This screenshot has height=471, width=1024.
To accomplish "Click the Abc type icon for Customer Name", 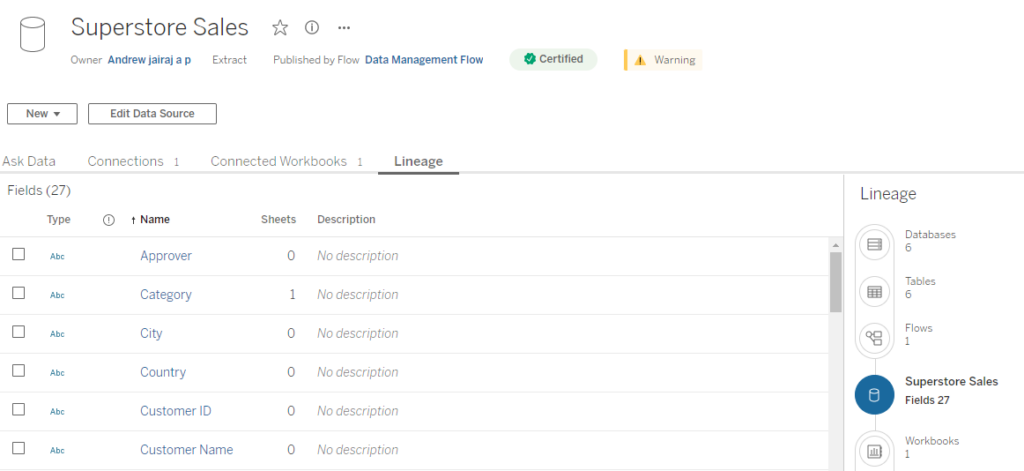I will [x=57, y=450].
